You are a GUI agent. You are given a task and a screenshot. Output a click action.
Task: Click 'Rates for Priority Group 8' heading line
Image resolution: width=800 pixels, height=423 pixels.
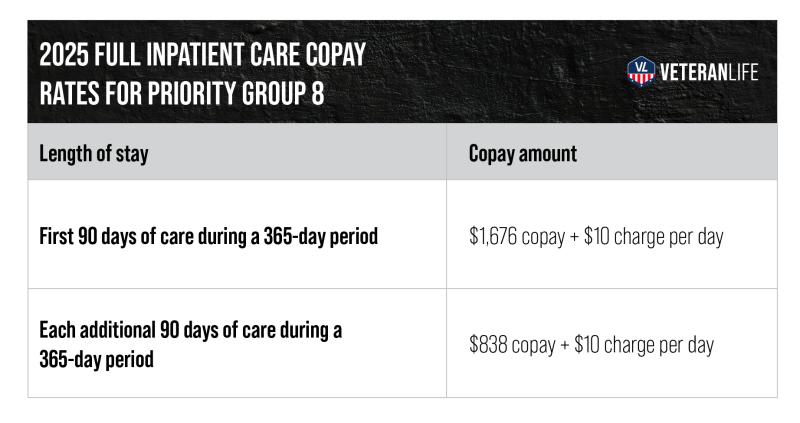click(182, 93)
